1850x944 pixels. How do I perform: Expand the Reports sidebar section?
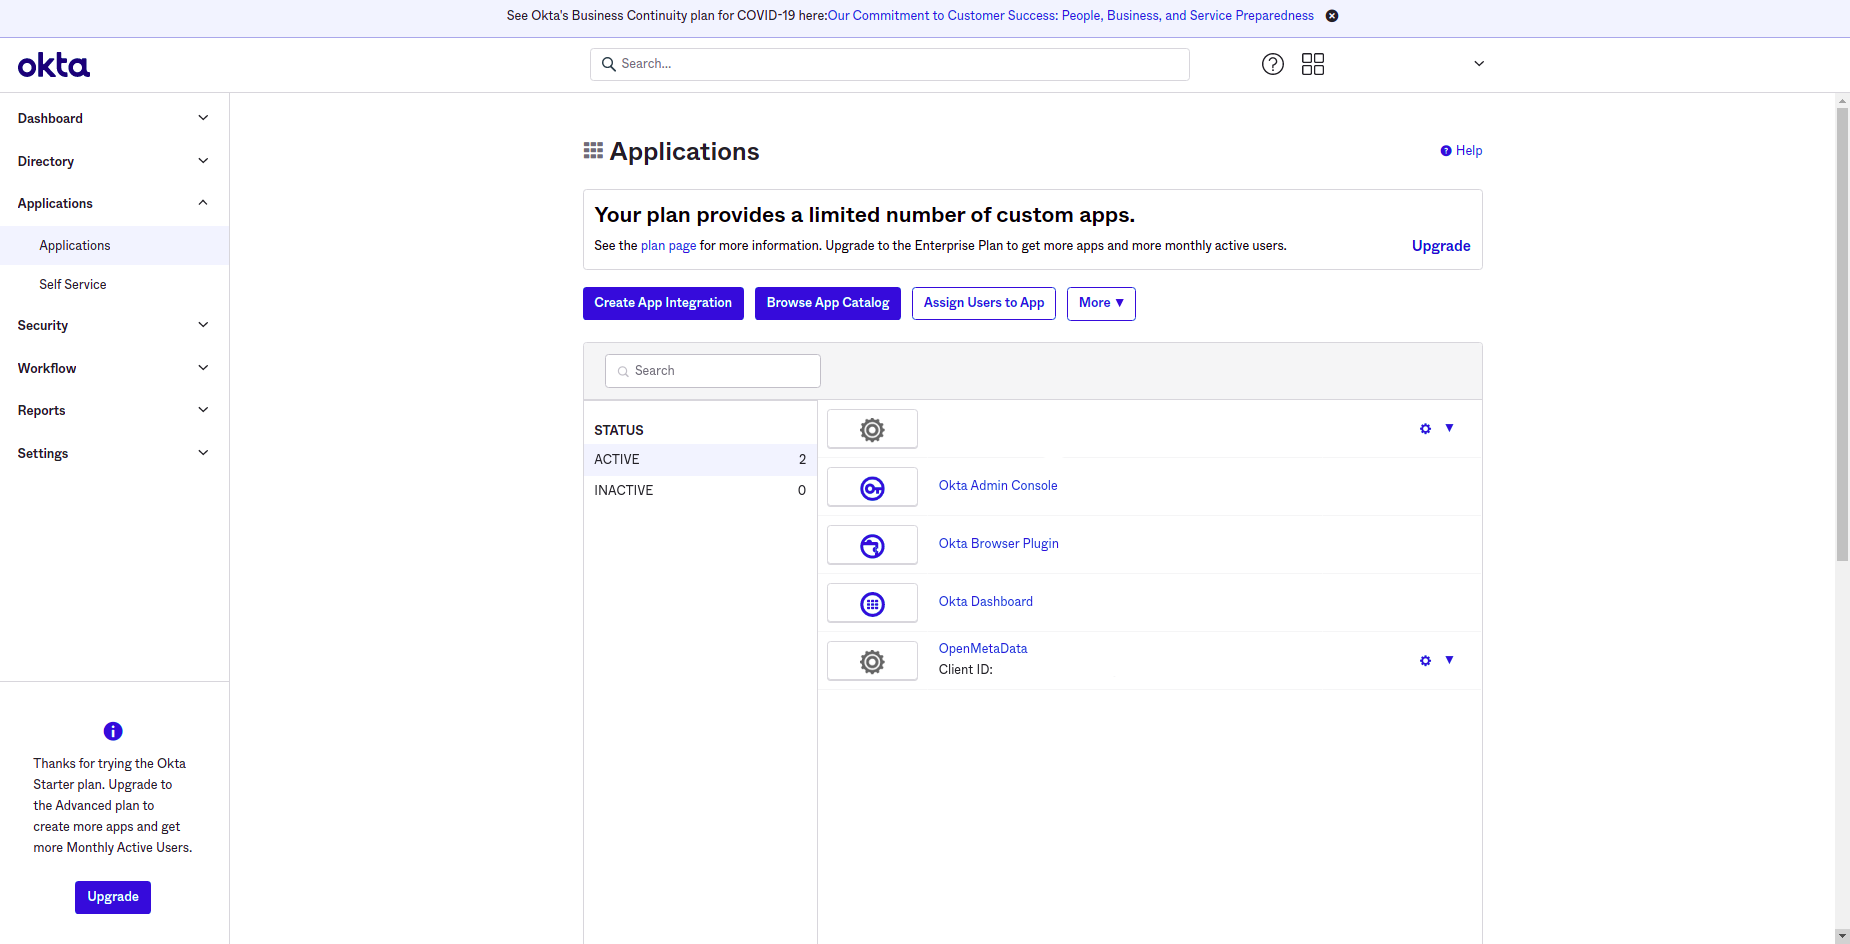[114, 410]
